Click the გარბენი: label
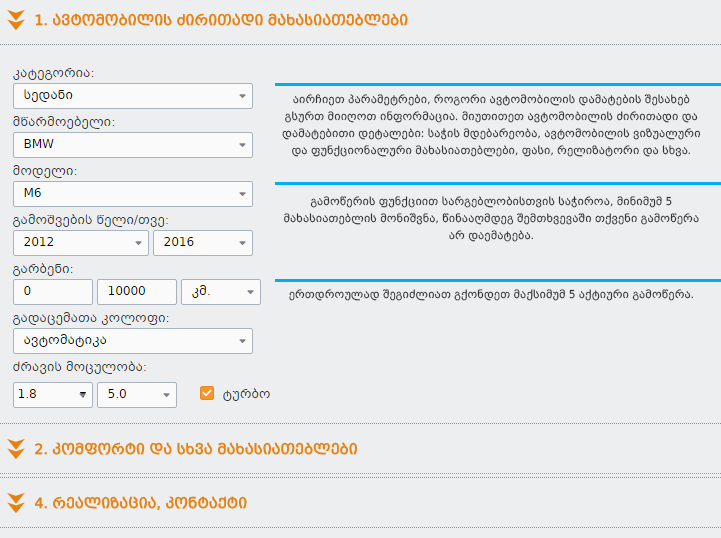721x538 pixels. click(43, 269)
